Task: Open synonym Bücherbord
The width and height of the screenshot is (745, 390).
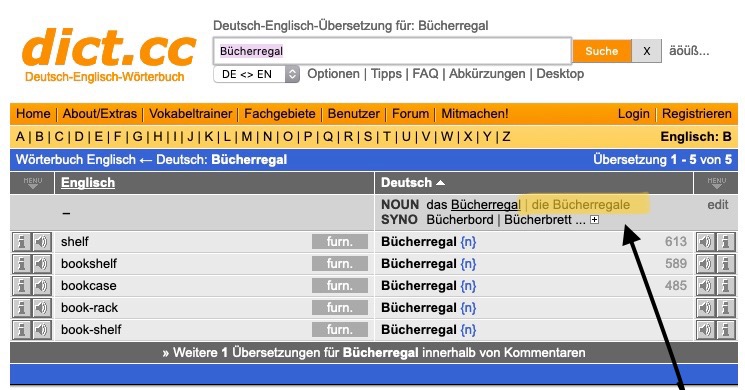Action: point(459,220)
